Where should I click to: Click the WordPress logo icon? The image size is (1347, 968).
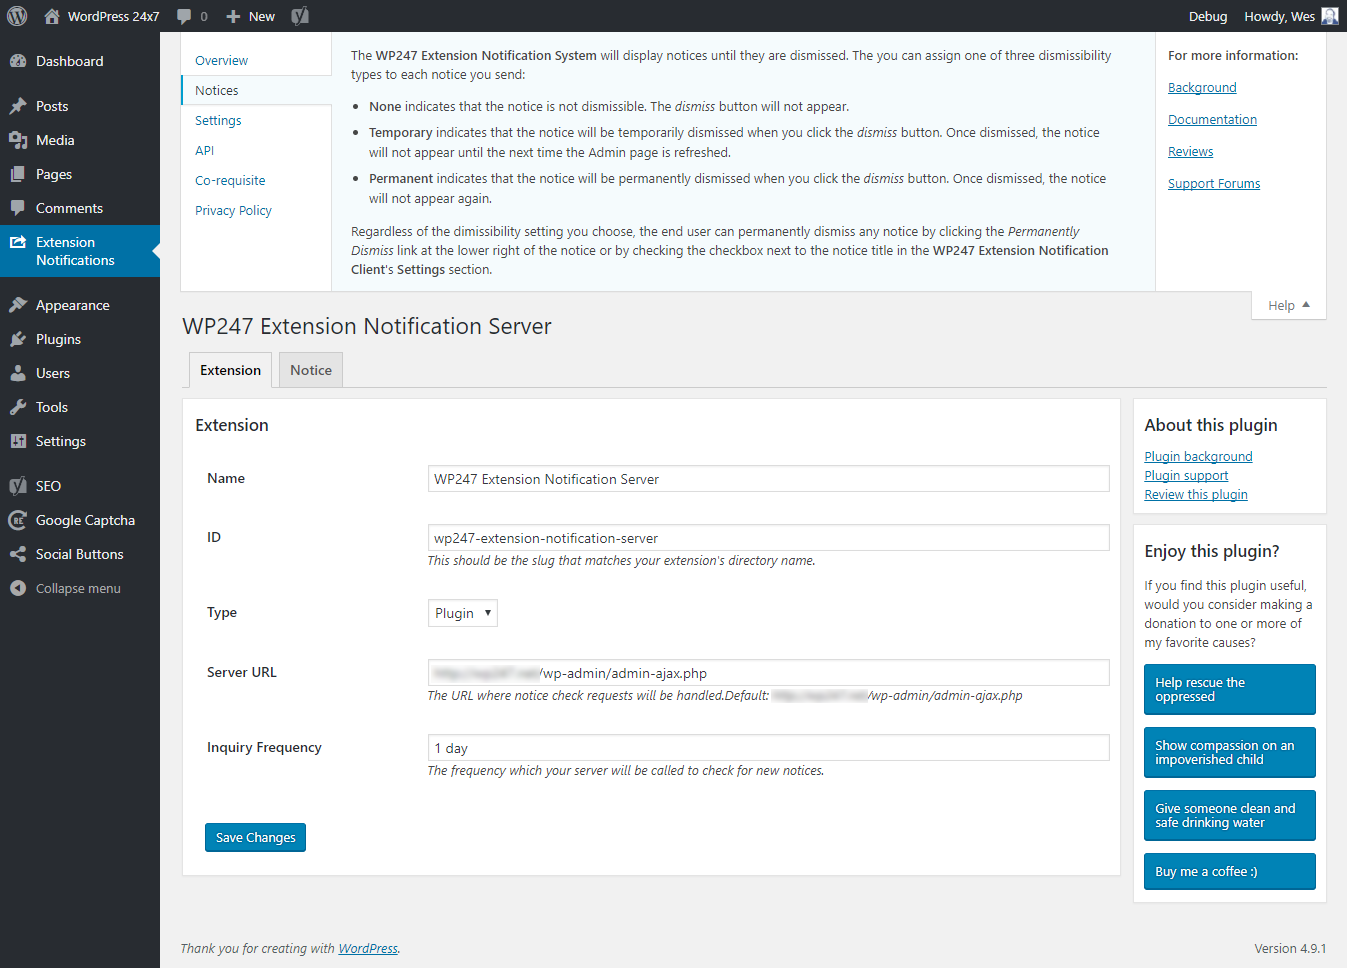coord(17,16)
